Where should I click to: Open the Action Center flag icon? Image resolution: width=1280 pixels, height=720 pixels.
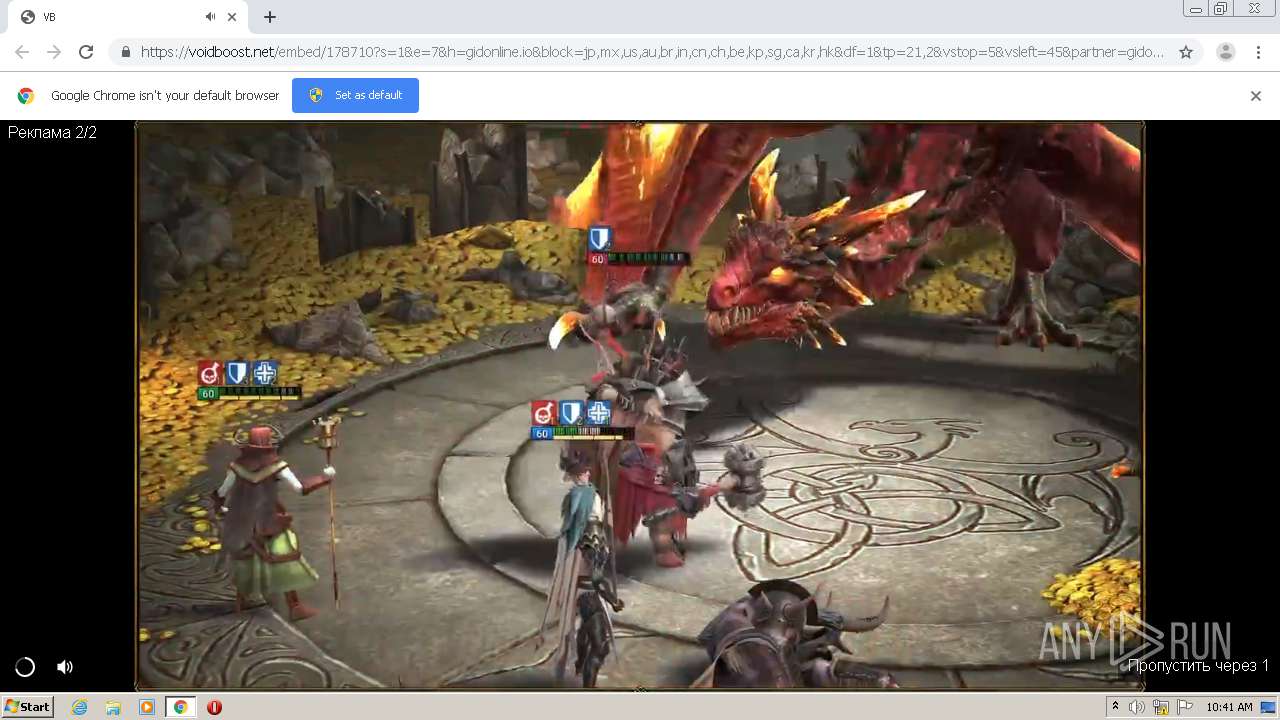1185,707
